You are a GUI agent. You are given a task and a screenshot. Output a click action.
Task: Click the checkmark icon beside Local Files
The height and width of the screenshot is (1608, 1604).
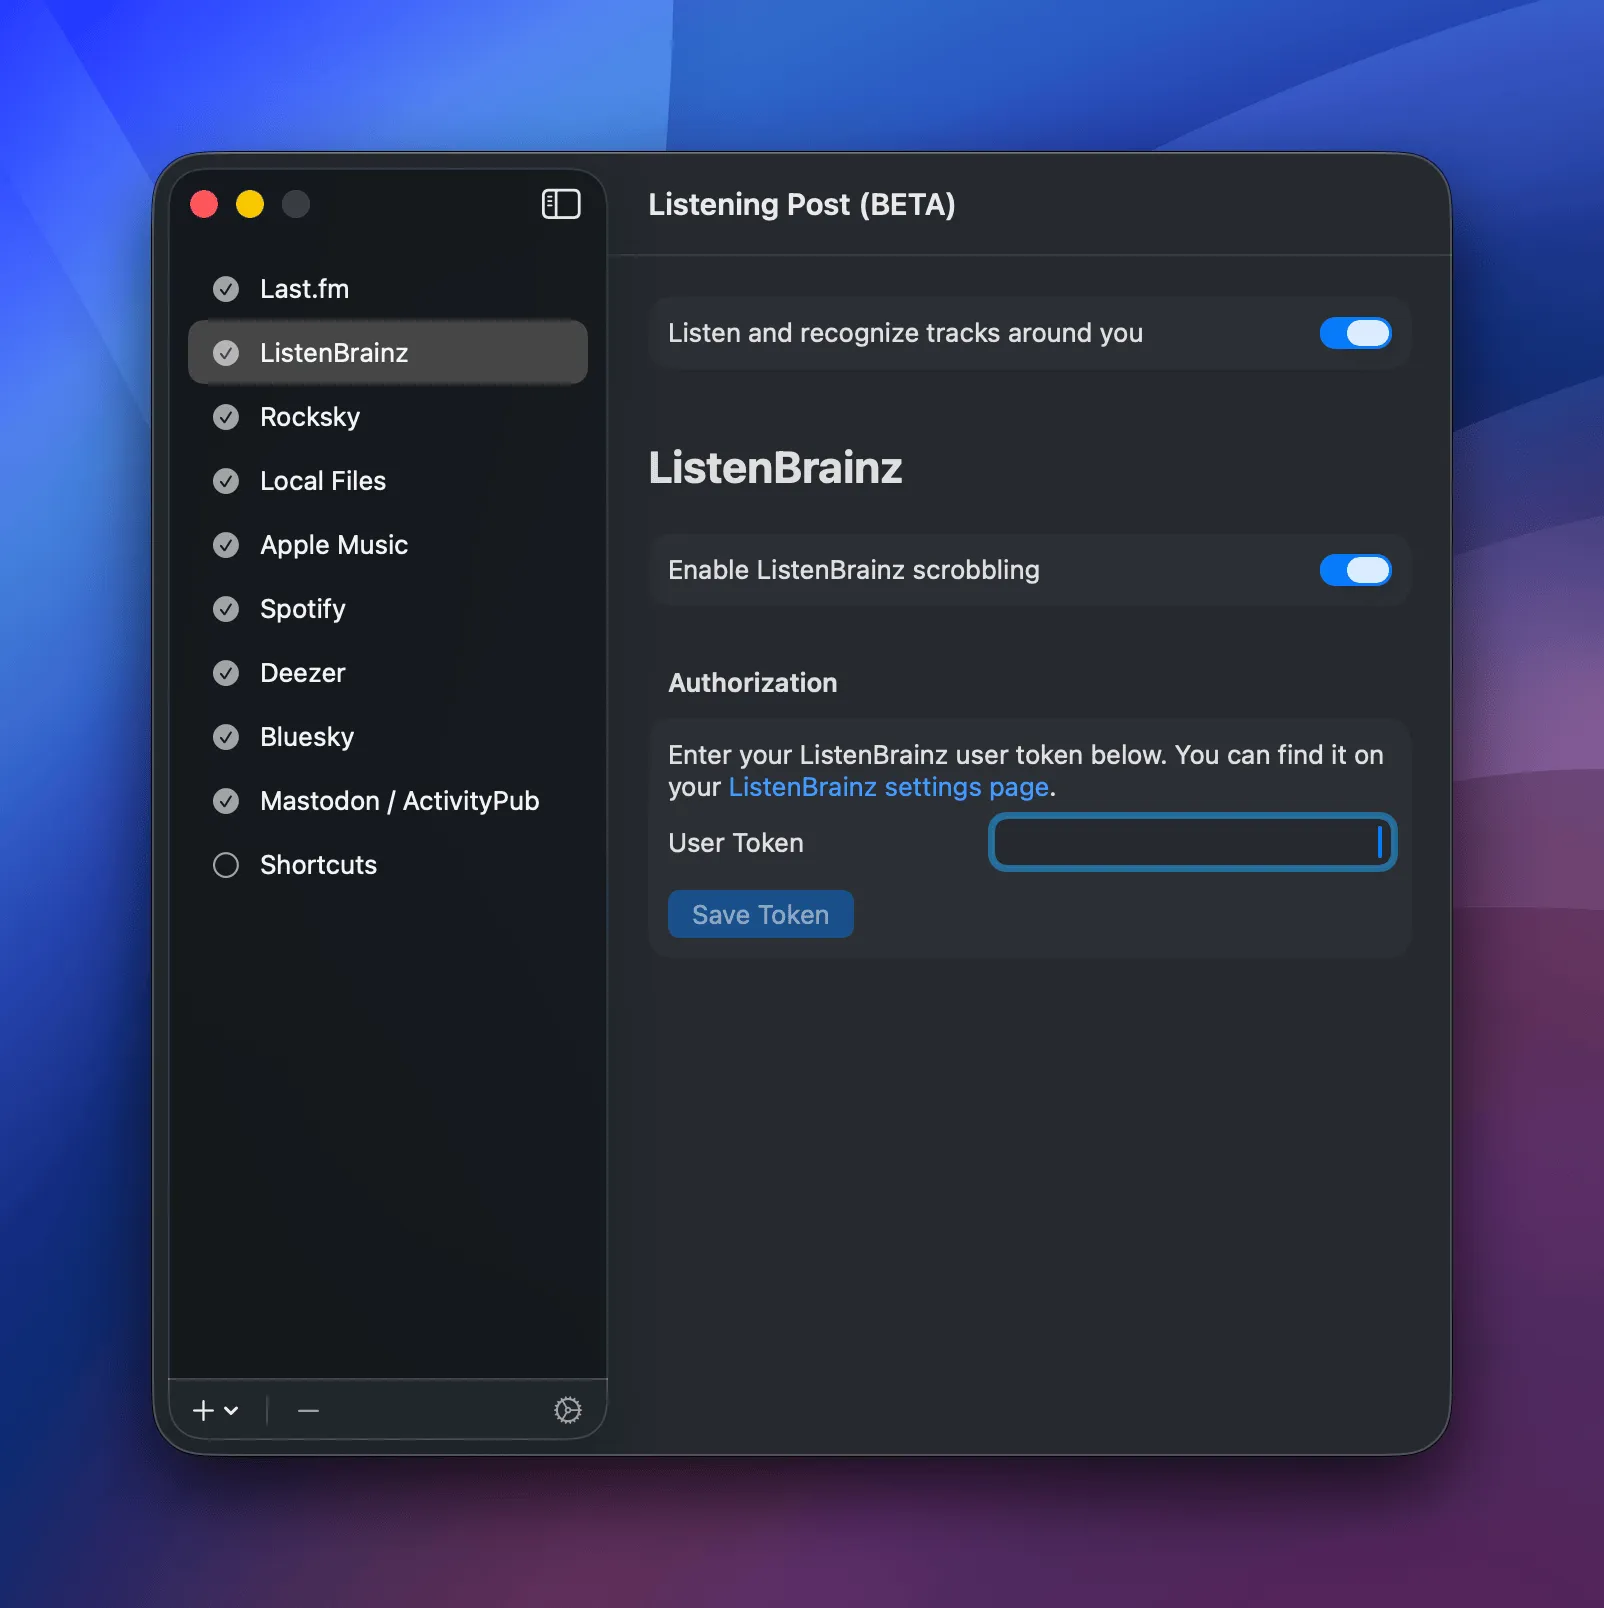point(226,481)
